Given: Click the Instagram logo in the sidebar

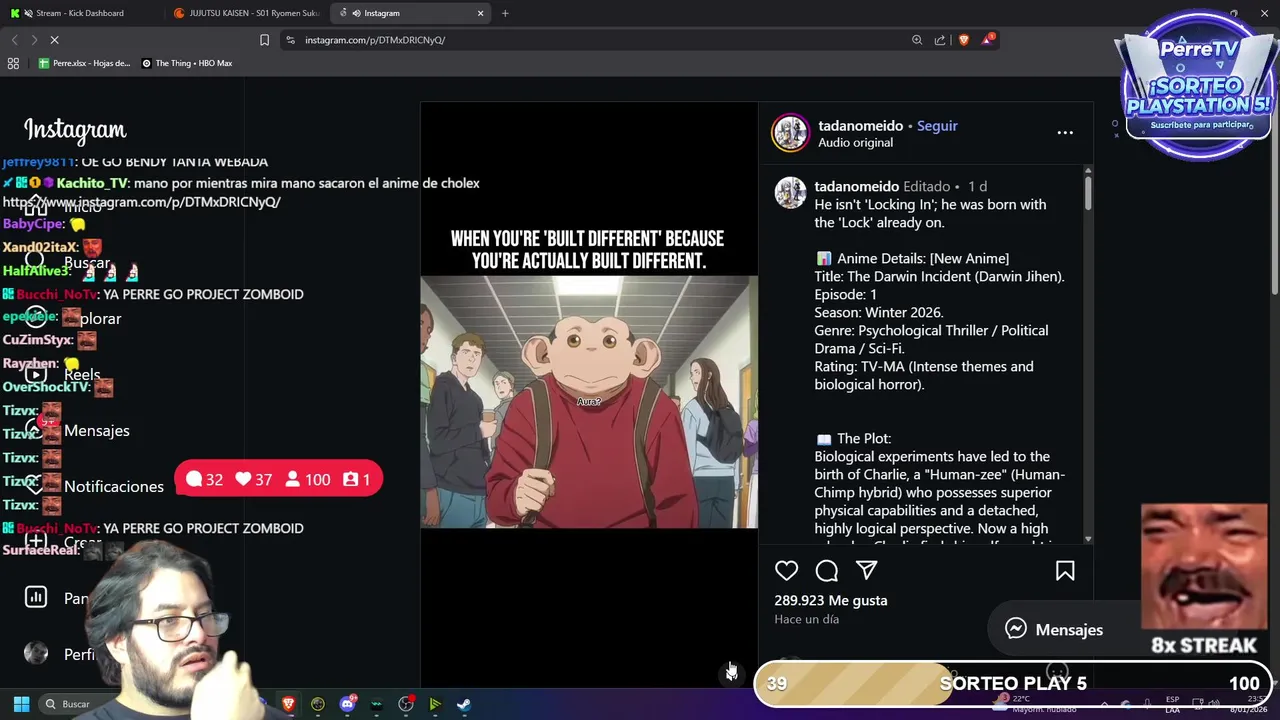Looking at the screenshot, I should click(75, 130).
